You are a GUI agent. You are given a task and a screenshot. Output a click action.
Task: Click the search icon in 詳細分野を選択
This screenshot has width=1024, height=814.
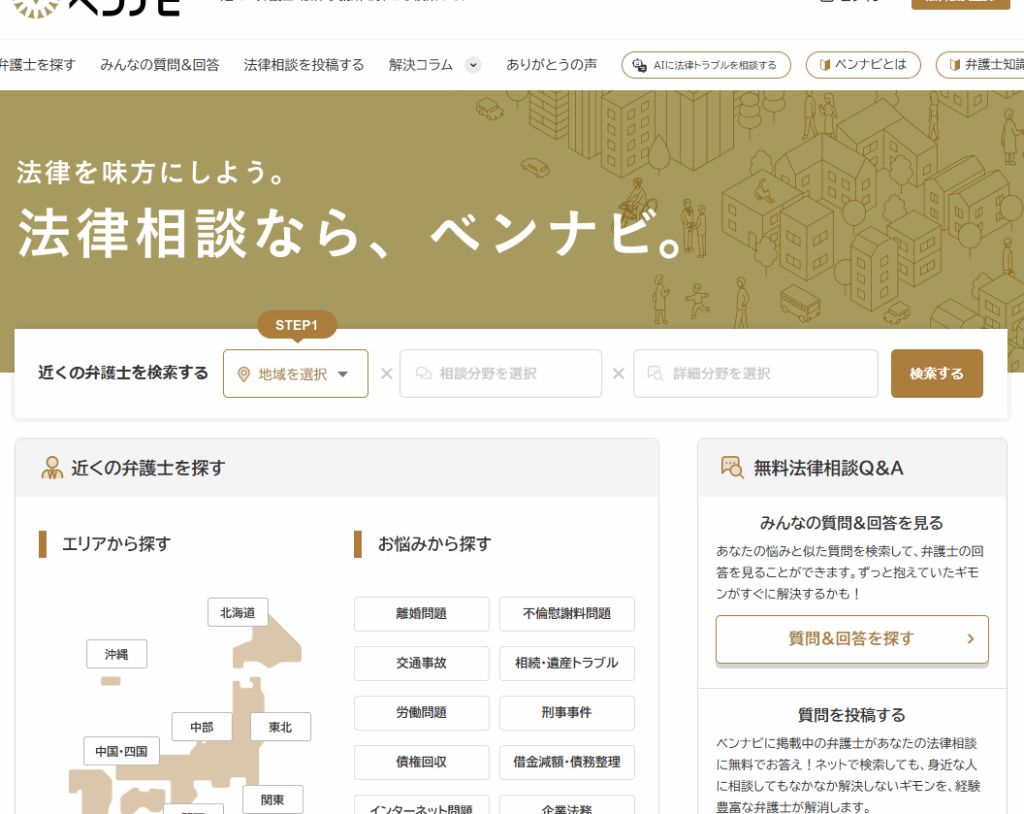(655, 374)
